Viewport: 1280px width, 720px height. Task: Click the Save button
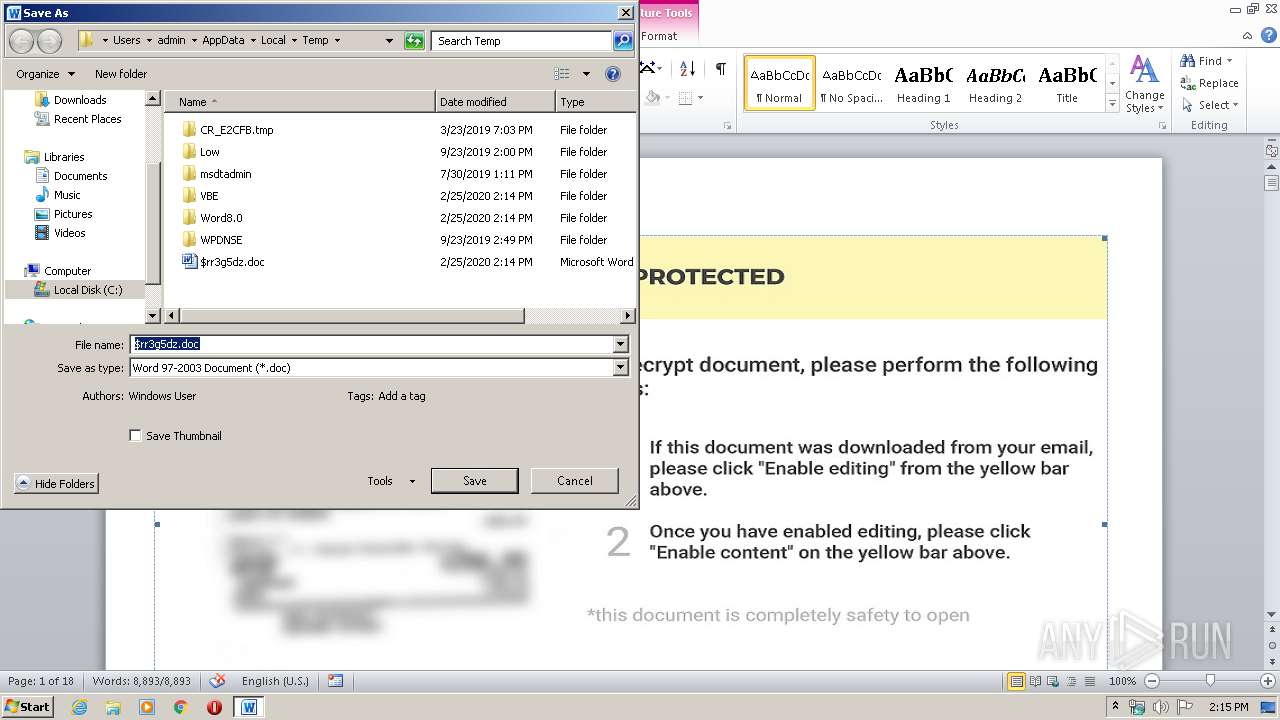(x=474, y=481)
